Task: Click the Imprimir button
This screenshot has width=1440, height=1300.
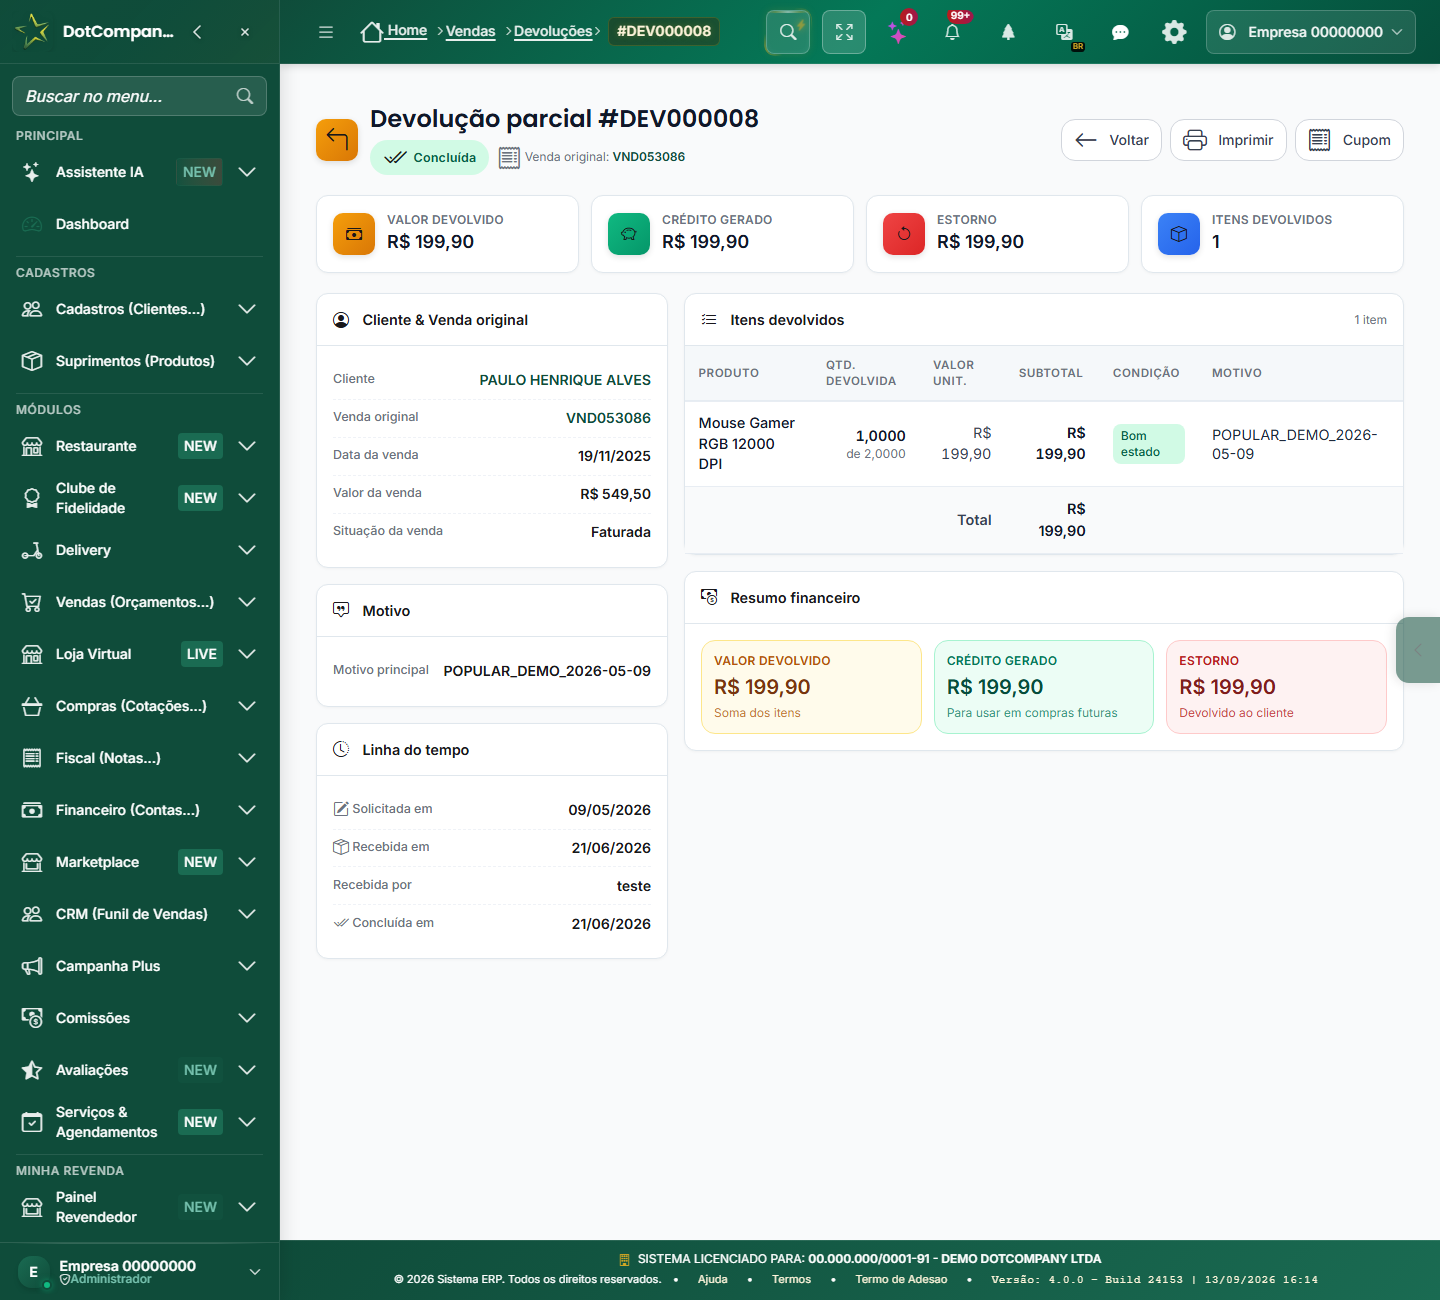Action: tap(1228, 140)
